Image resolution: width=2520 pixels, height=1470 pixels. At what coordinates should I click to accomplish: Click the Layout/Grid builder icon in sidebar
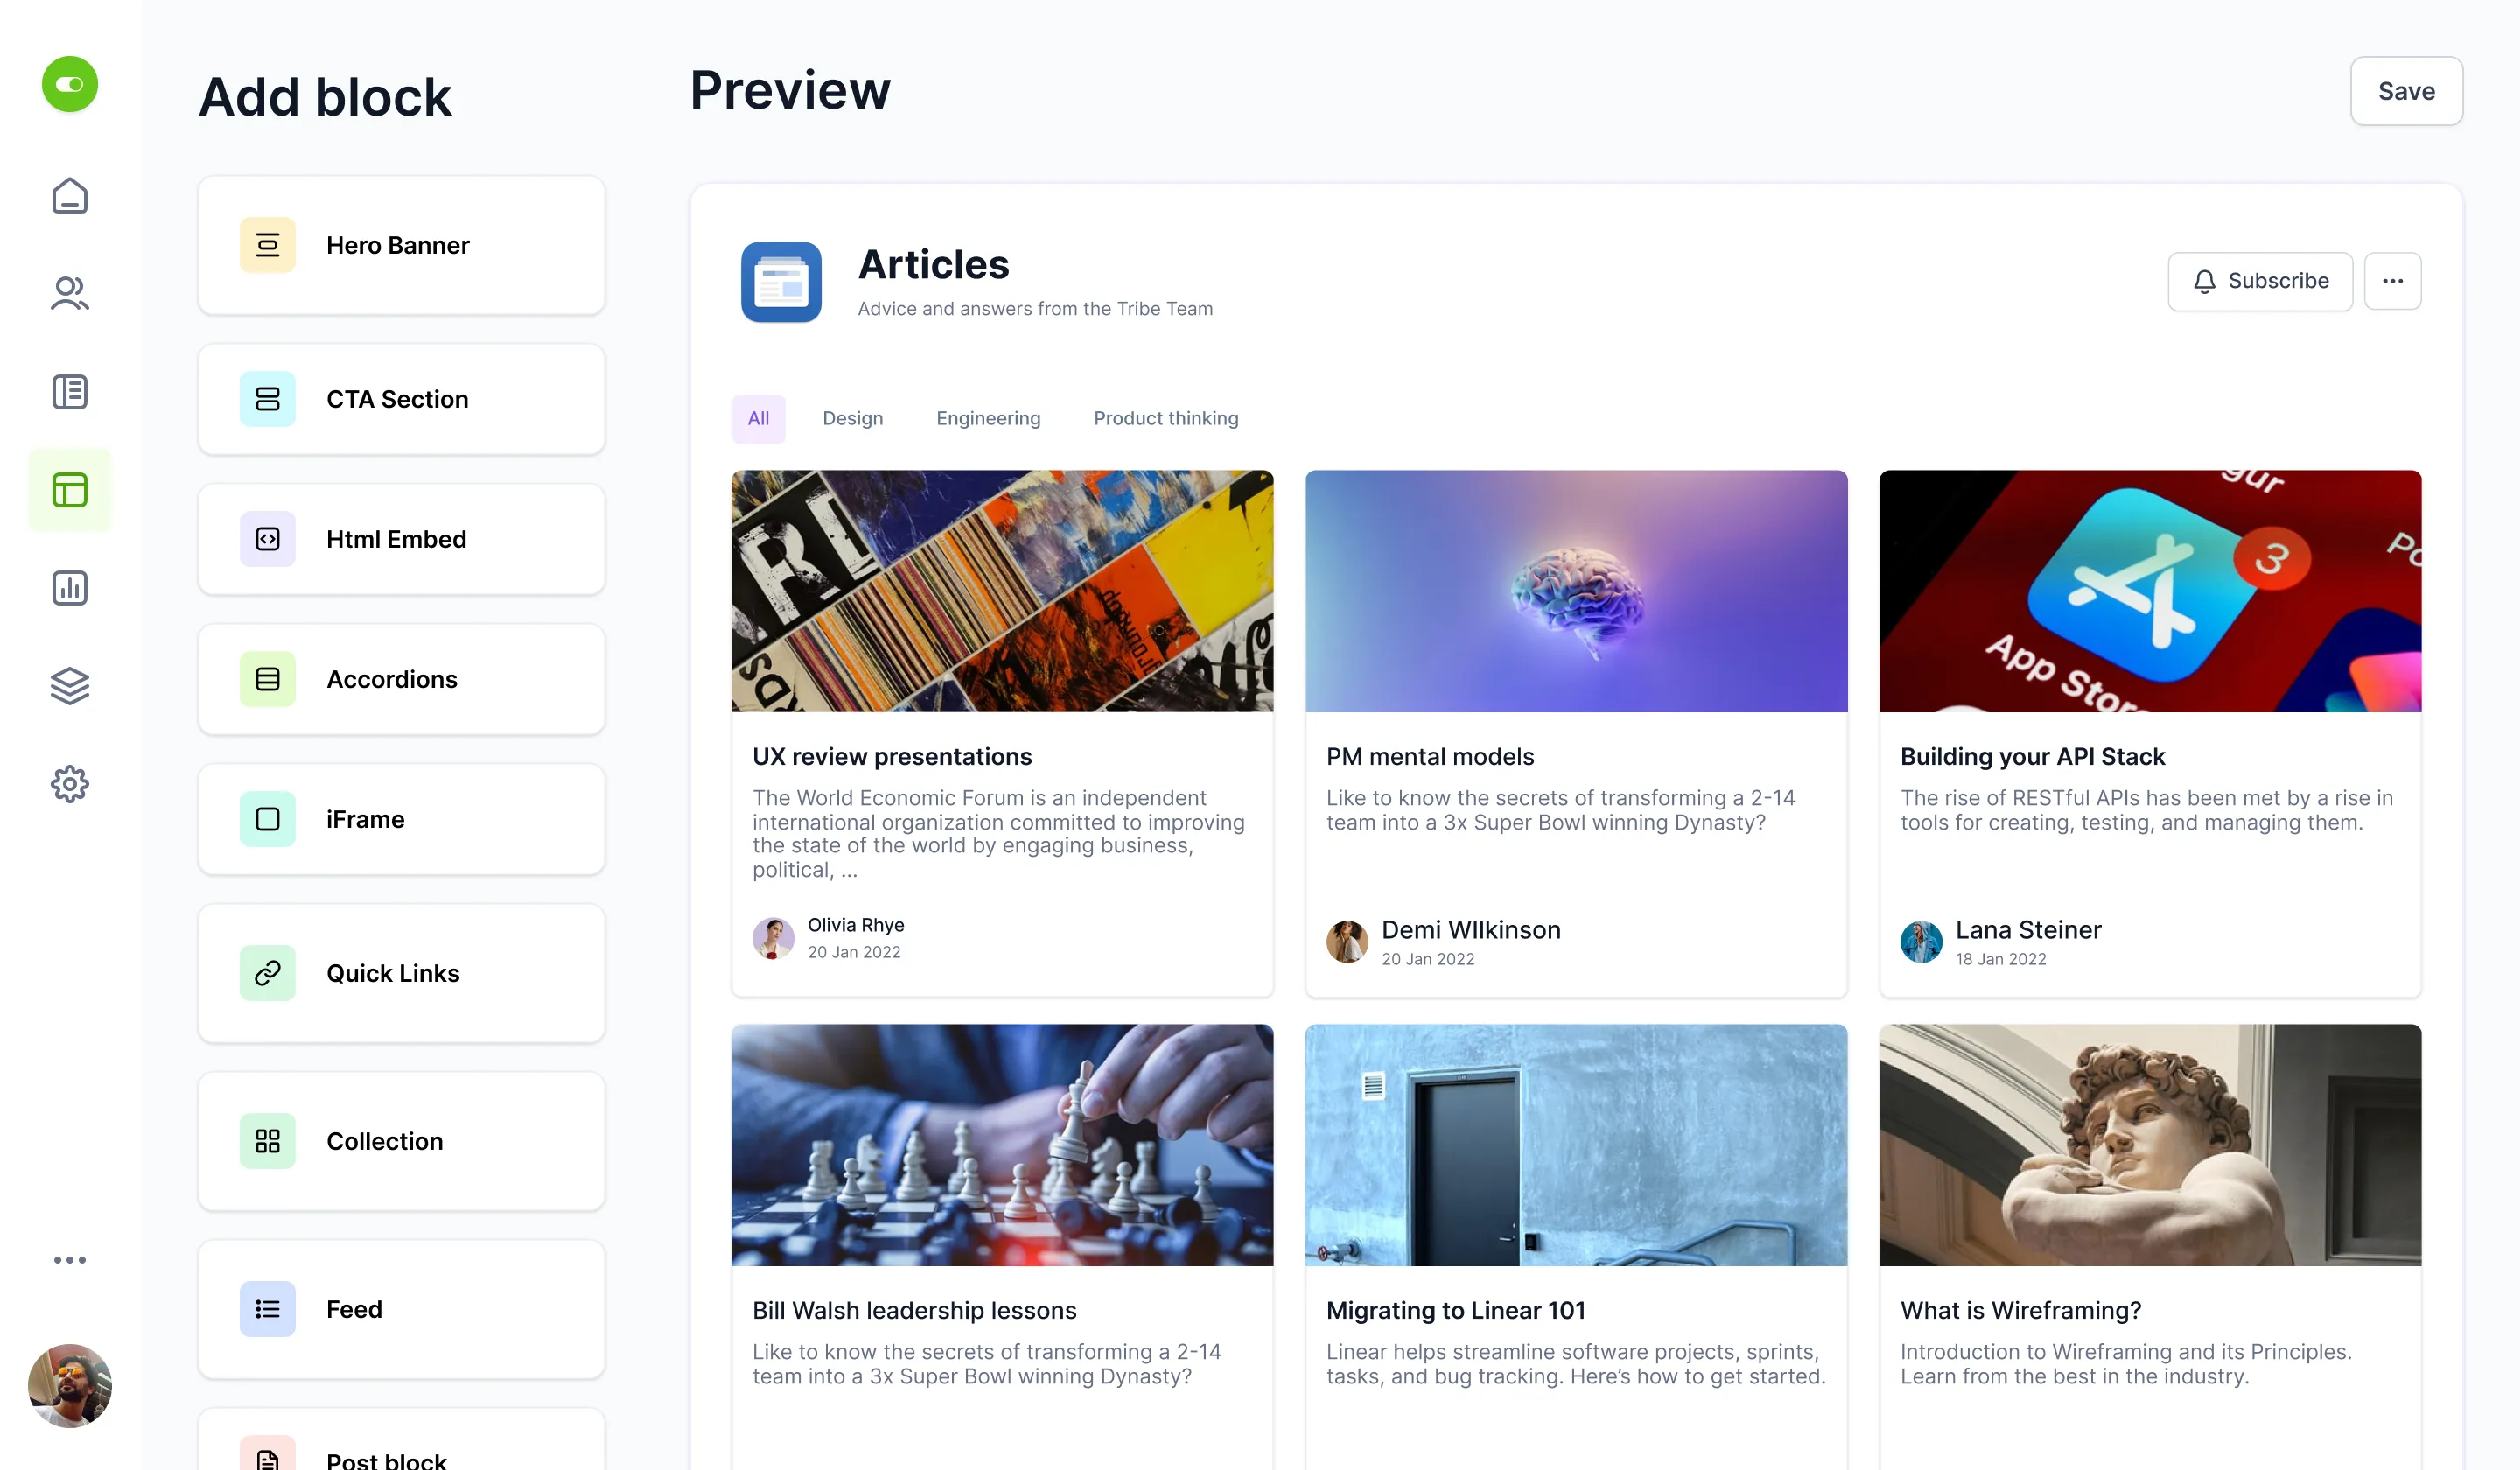[x=70, y=490]
